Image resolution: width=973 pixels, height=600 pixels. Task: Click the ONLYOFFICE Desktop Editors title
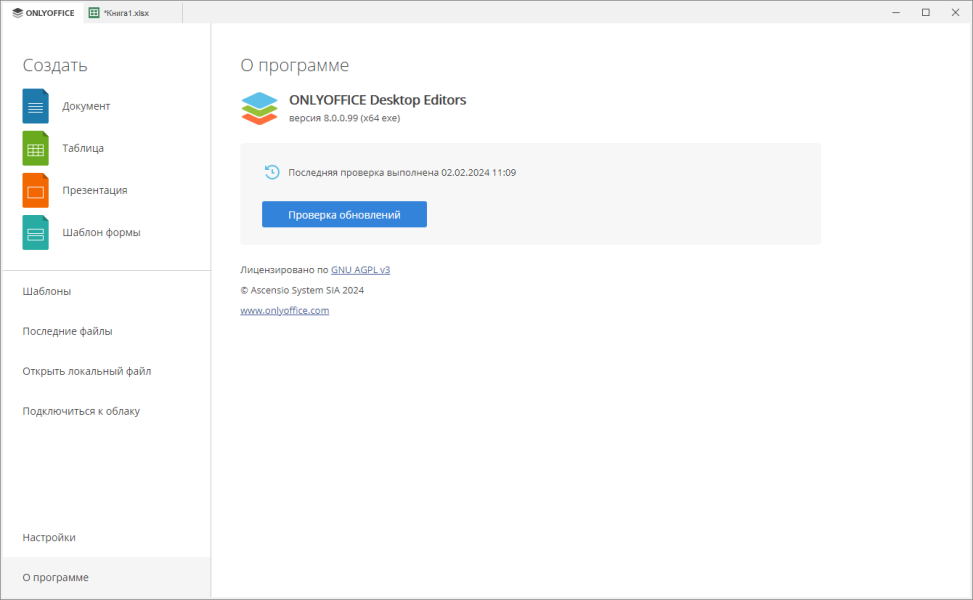[377, 100]
